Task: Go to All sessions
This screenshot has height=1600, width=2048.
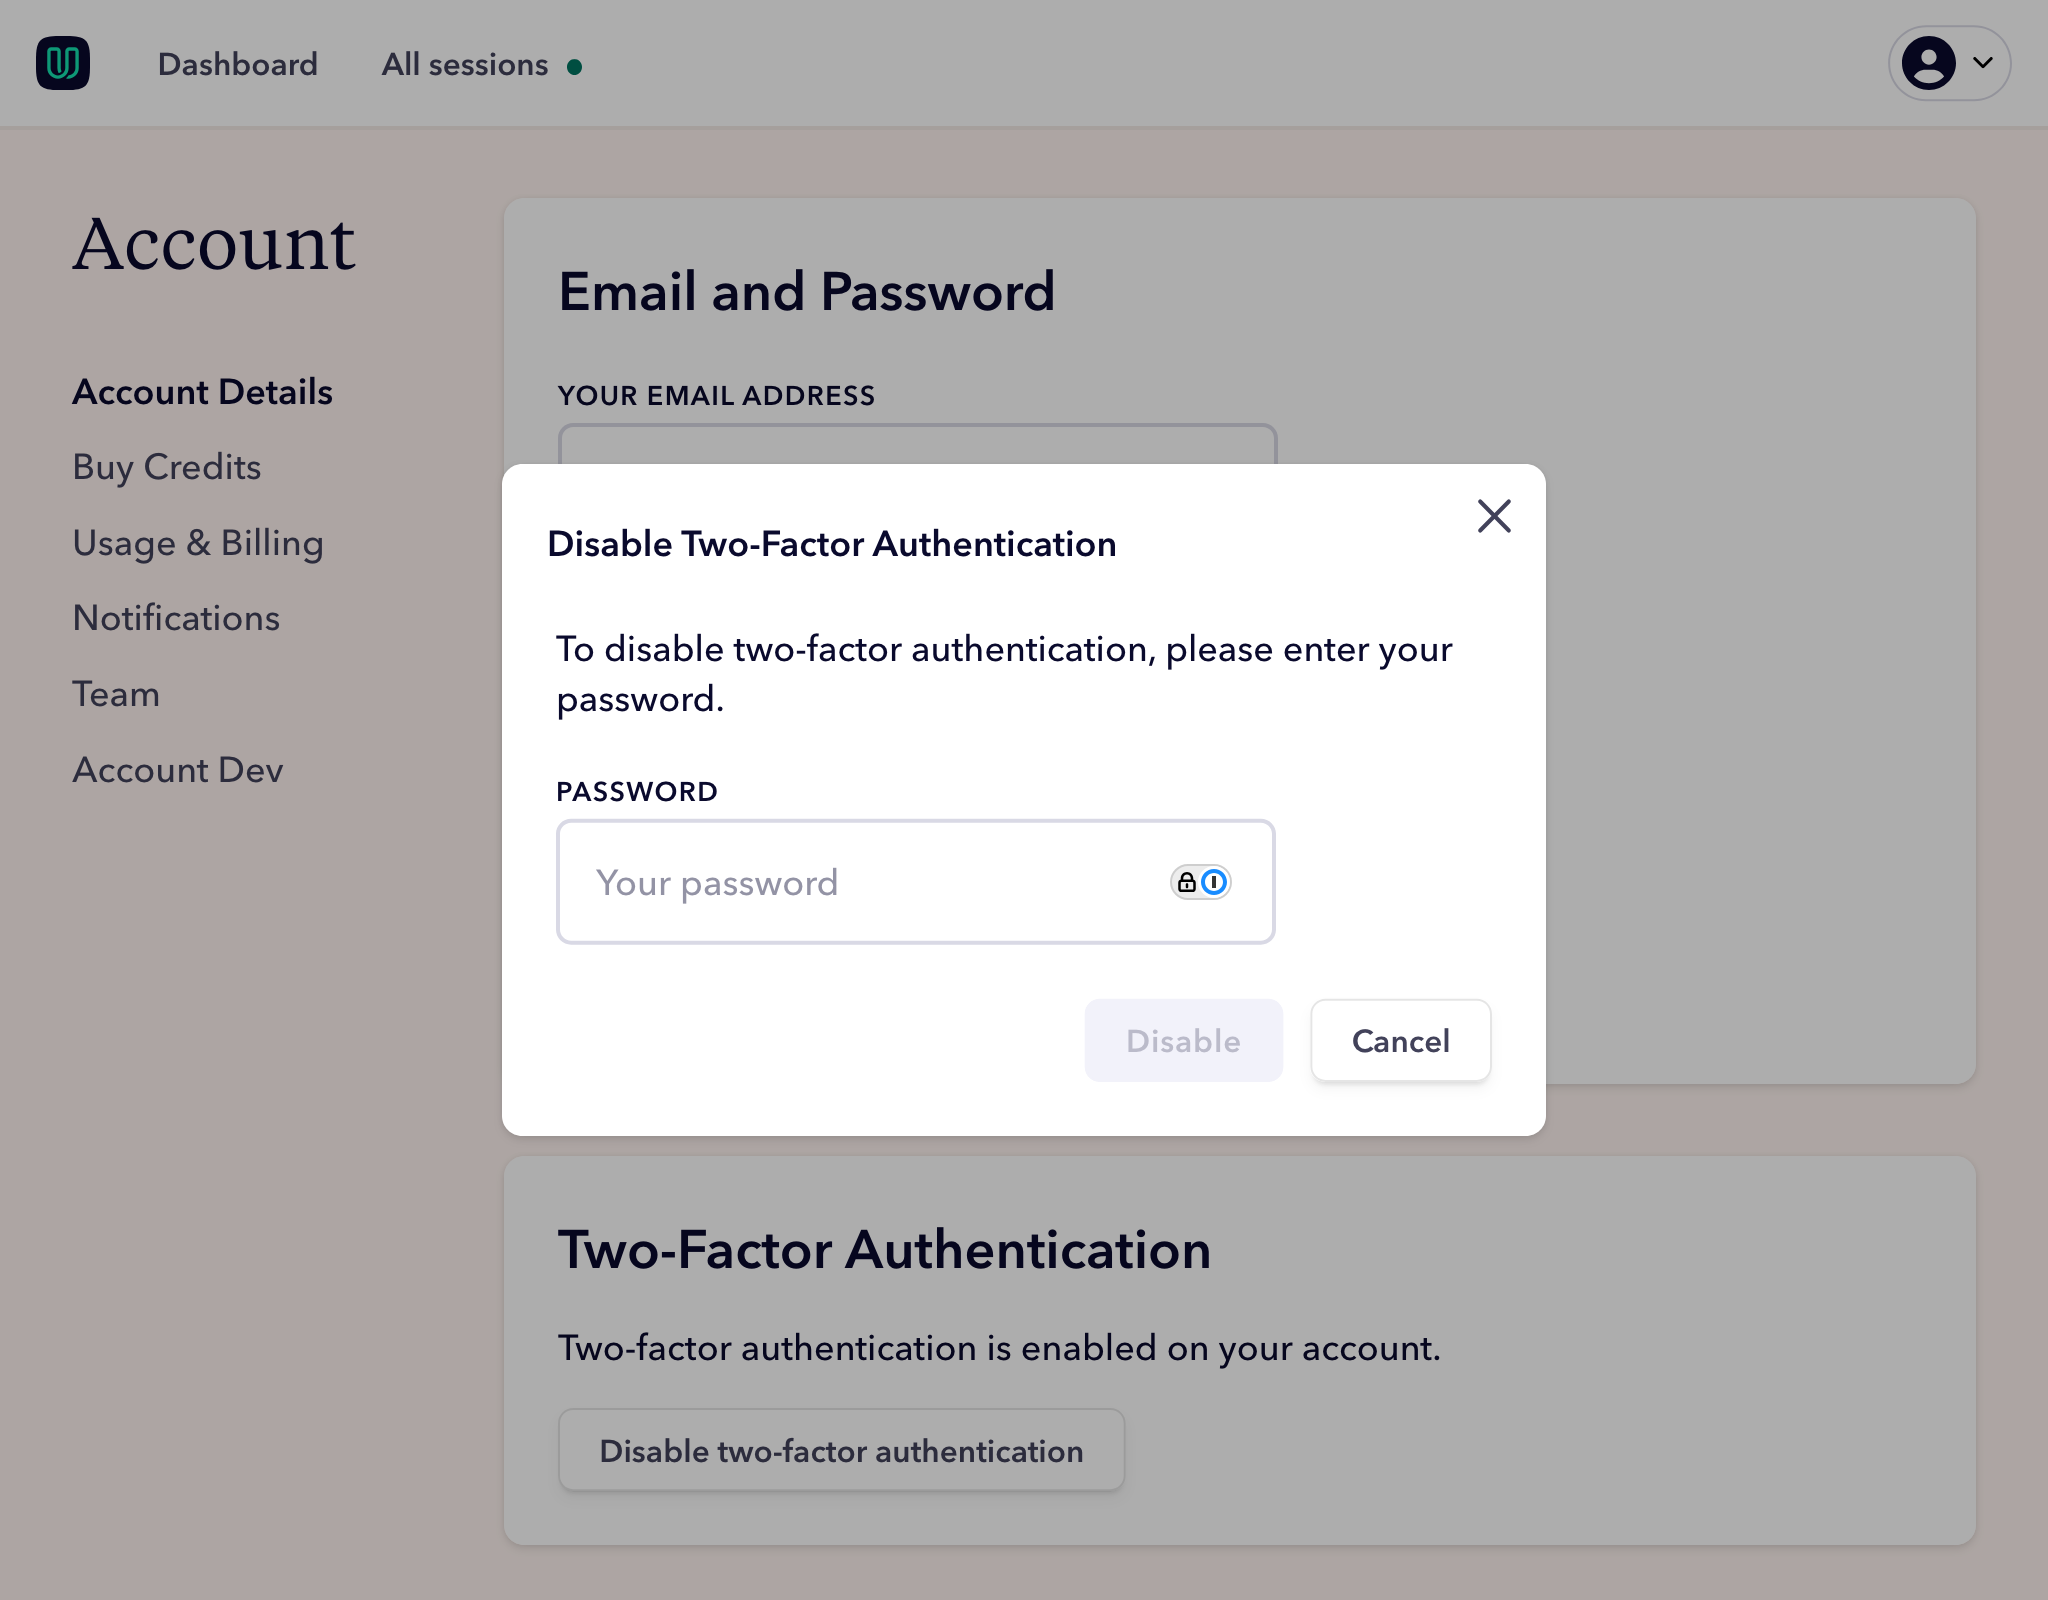Action: coord(464,65)
